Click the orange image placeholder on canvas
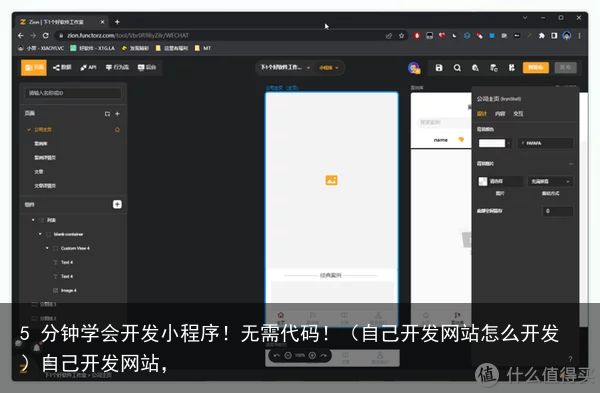The width and height of the screenshot is (600, 393). coord(331,180)
